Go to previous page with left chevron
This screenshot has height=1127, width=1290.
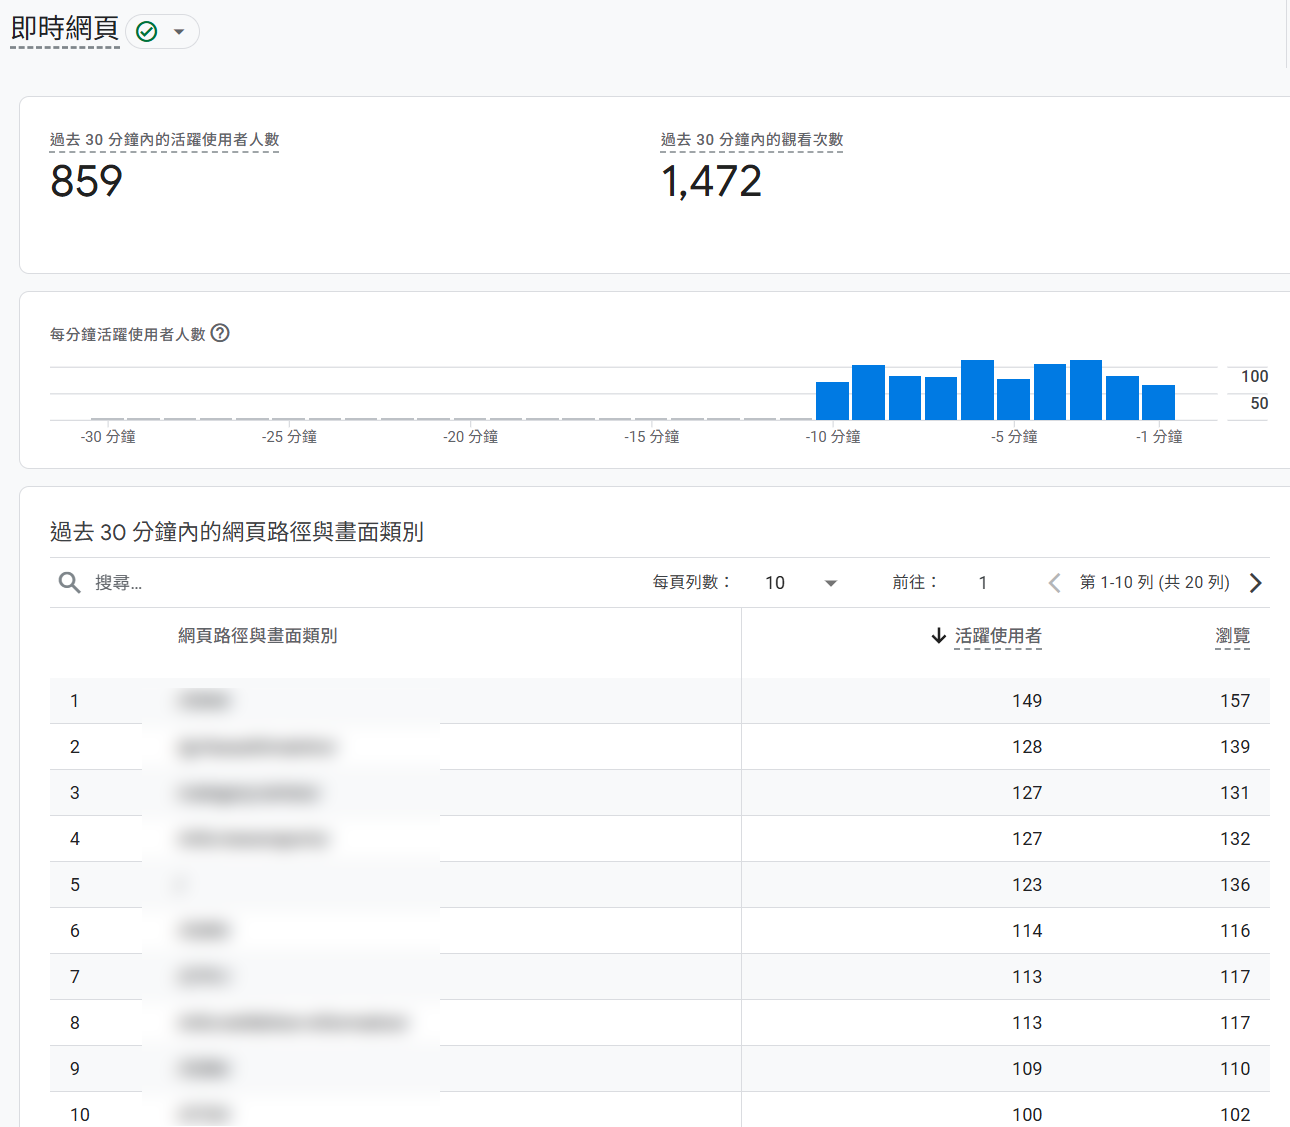(1054, 583)
